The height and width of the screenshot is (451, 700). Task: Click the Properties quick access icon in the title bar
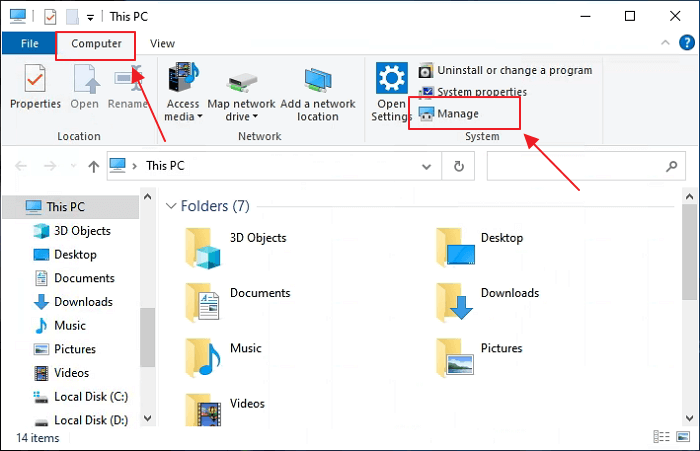coord(50,17)
